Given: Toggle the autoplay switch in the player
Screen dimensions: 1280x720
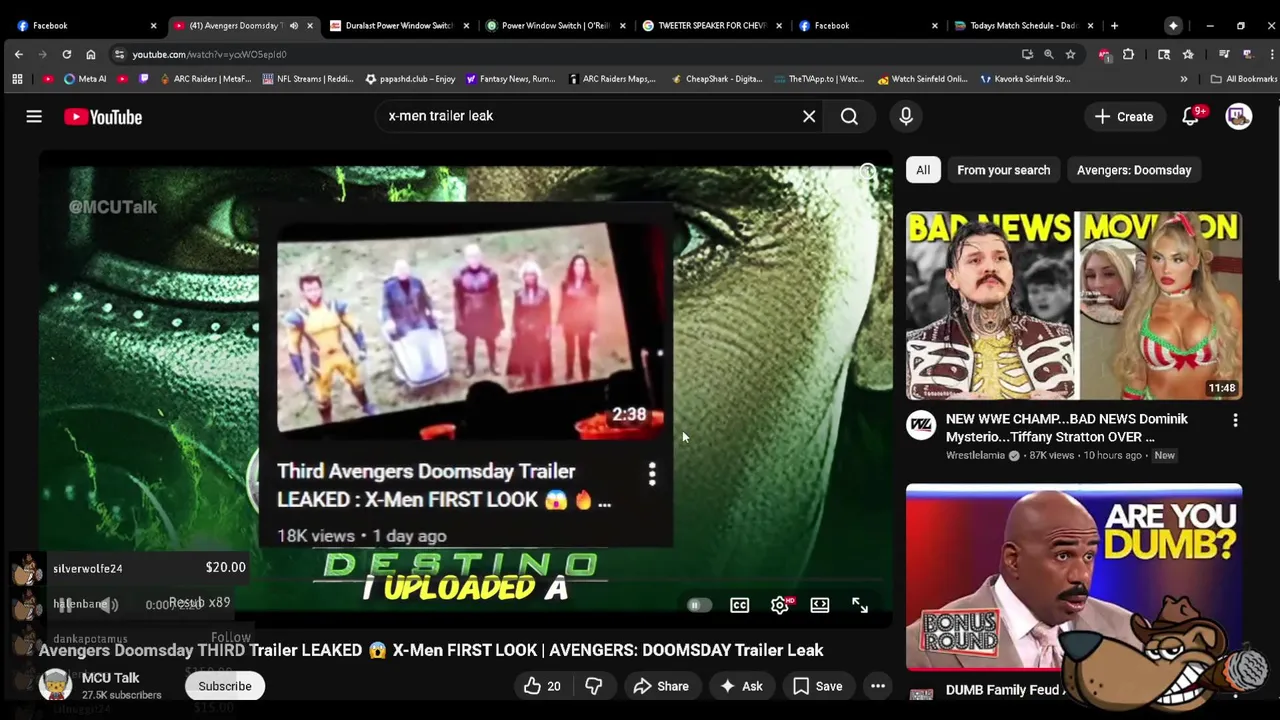Looking at the screenshot, I should (699, 605).
